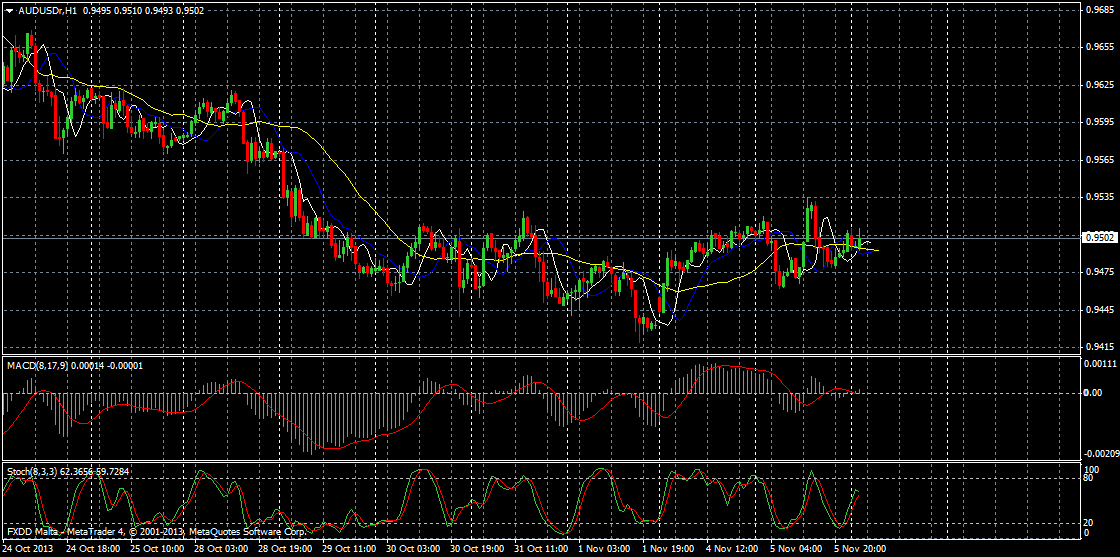Click the 0.9595 price axis label
Image resolution: width=1120 pixels, height=557 pixels.
1099,122
